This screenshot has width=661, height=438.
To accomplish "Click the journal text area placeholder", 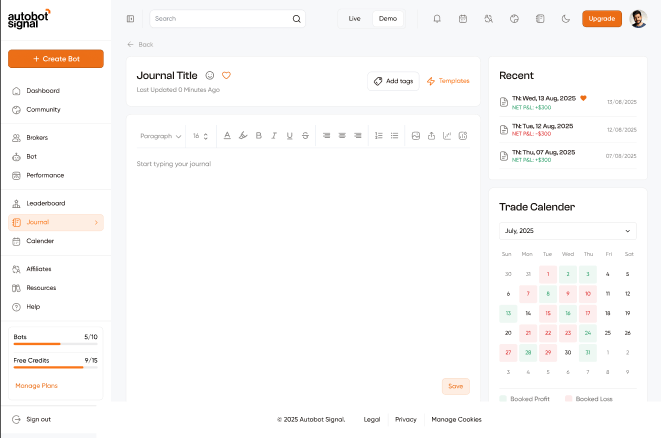I will (x=174, y=164).
